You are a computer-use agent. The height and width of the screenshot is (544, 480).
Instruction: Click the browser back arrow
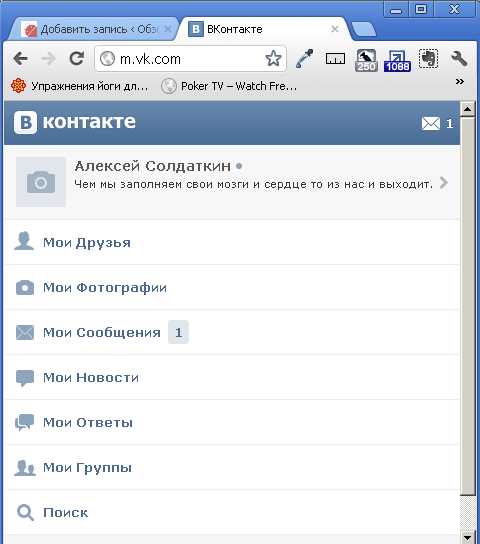pyautogui.click(x=20, y=58)
